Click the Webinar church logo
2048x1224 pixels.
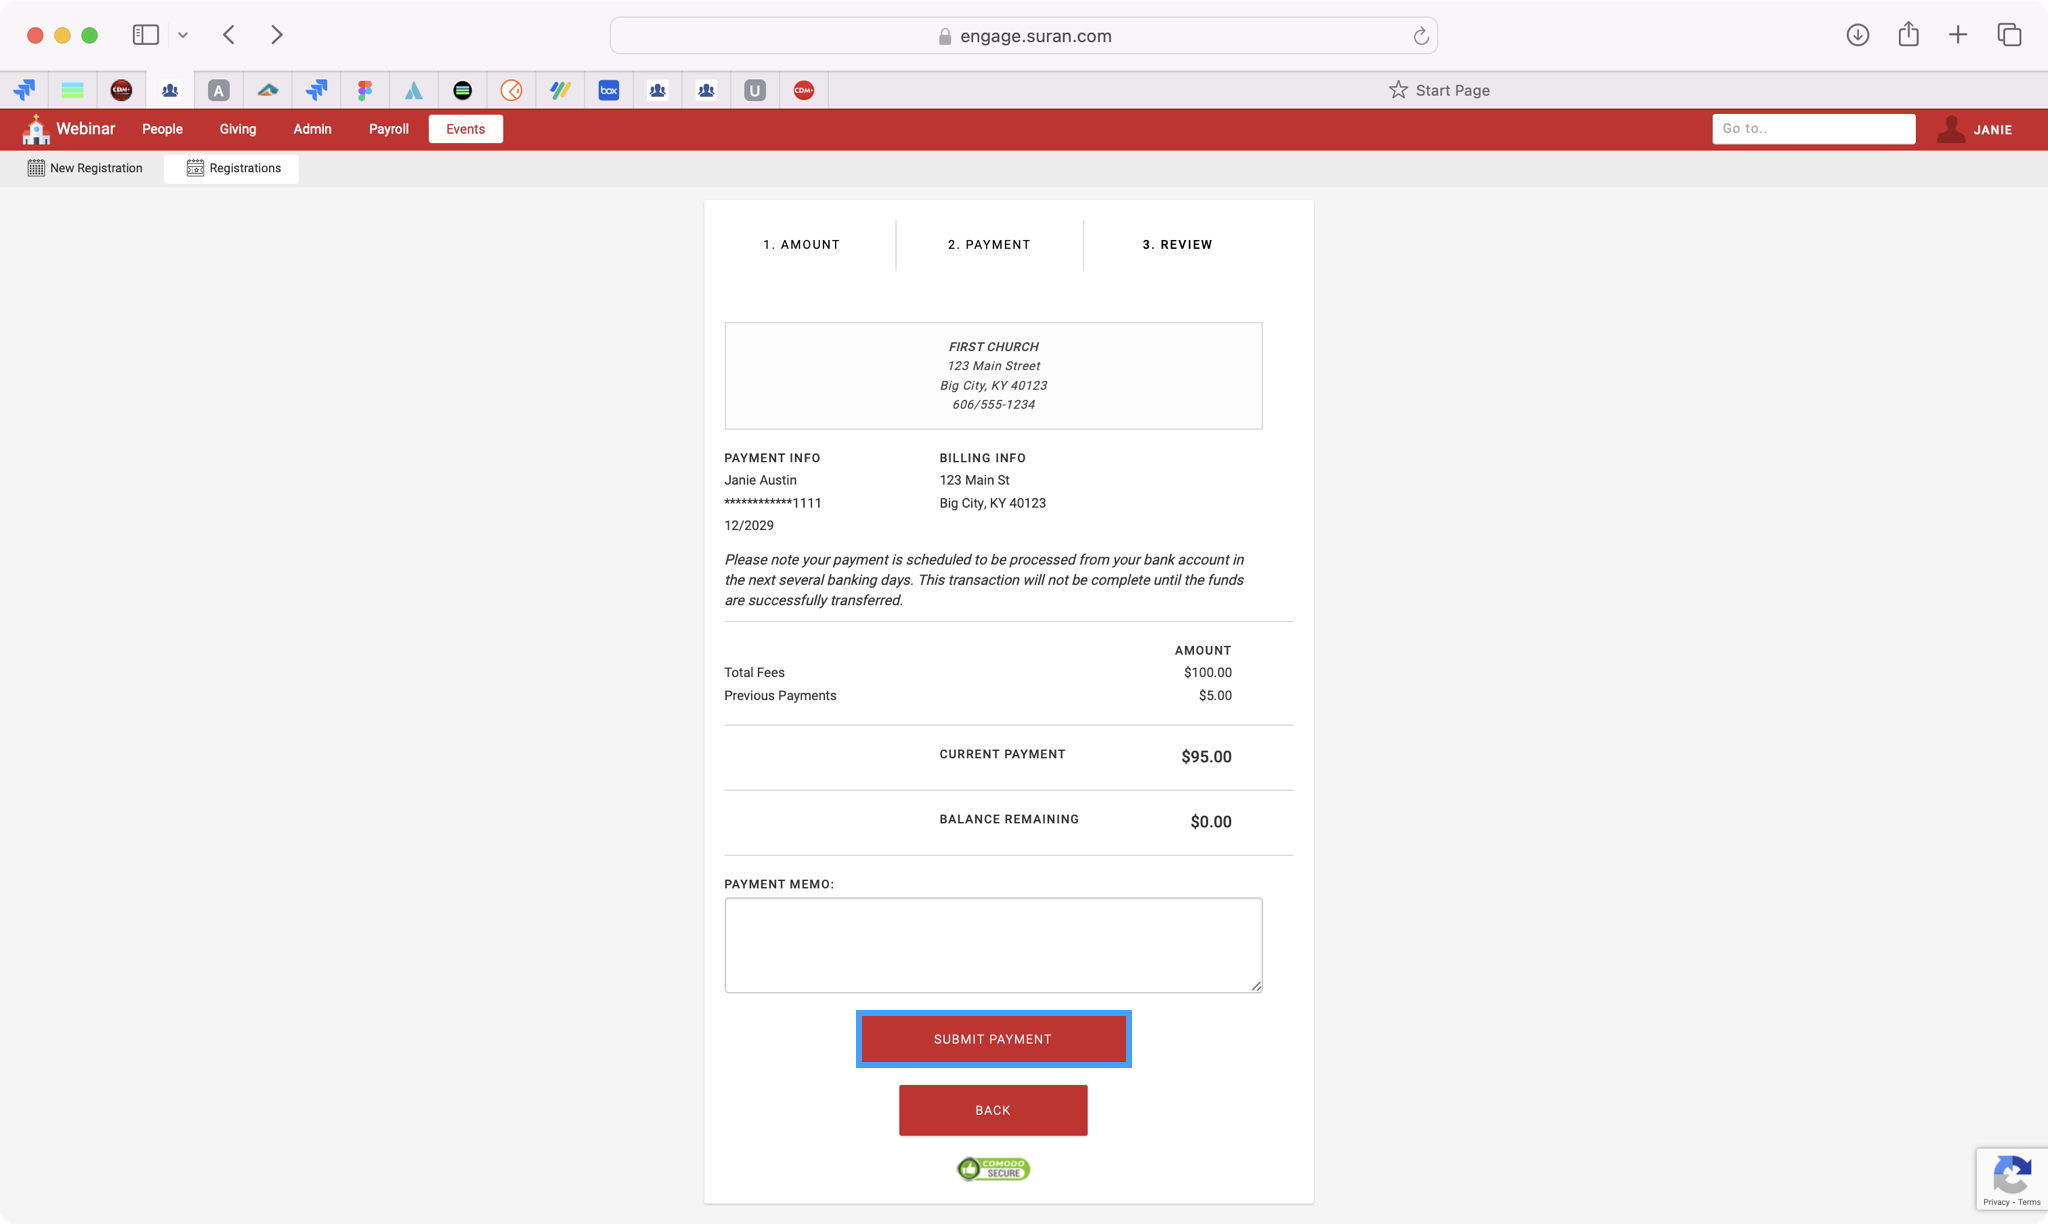36,129
